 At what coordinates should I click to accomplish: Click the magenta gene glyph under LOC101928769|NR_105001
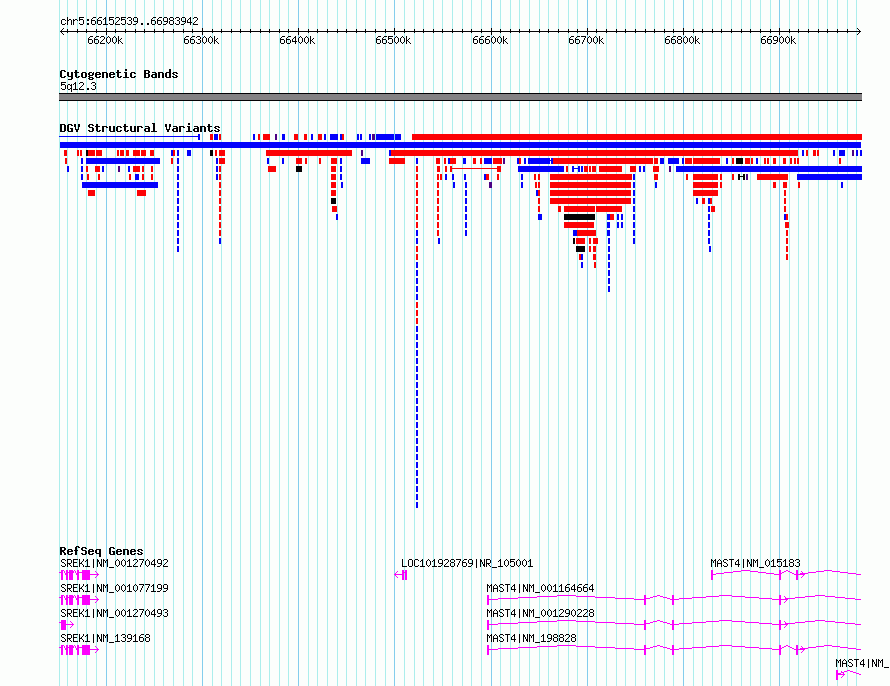(x=401, y=575)
